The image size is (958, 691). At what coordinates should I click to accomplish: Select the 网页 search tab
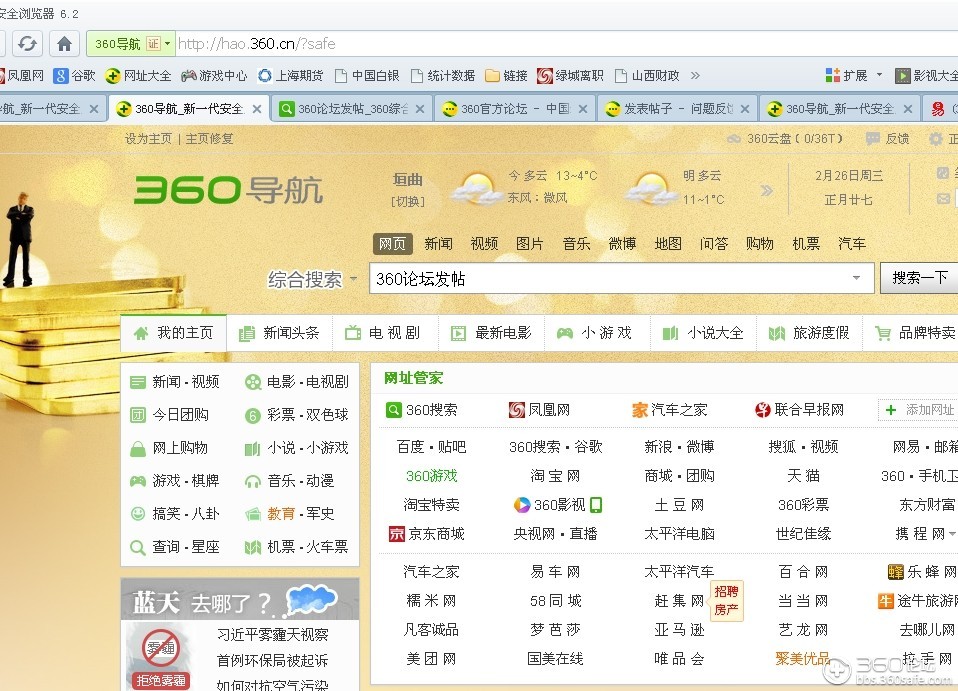click(392, 244)
